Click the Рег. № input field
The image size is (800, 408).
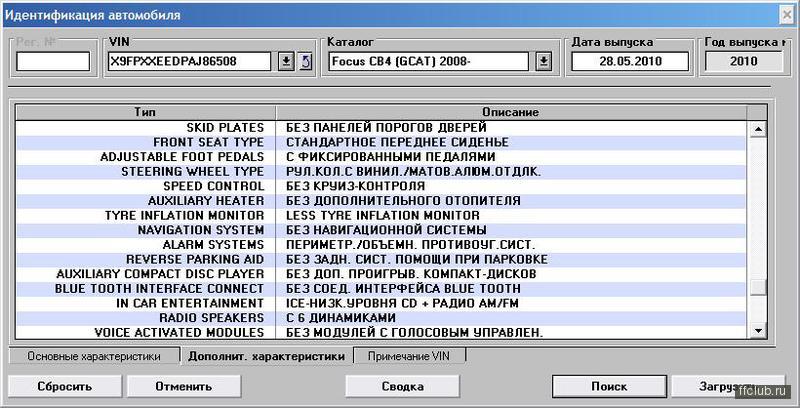(53, 62)
